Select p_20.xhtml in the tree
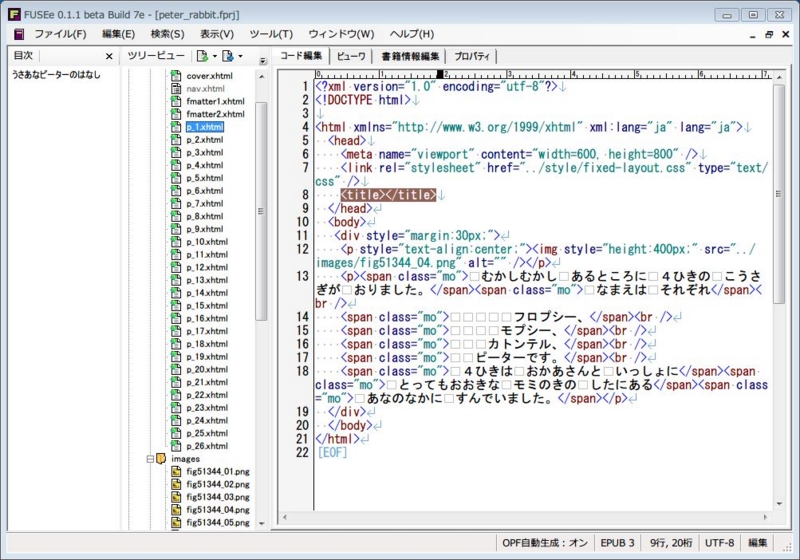This screenshot has width=800, height=560. (x=207, y=369)
